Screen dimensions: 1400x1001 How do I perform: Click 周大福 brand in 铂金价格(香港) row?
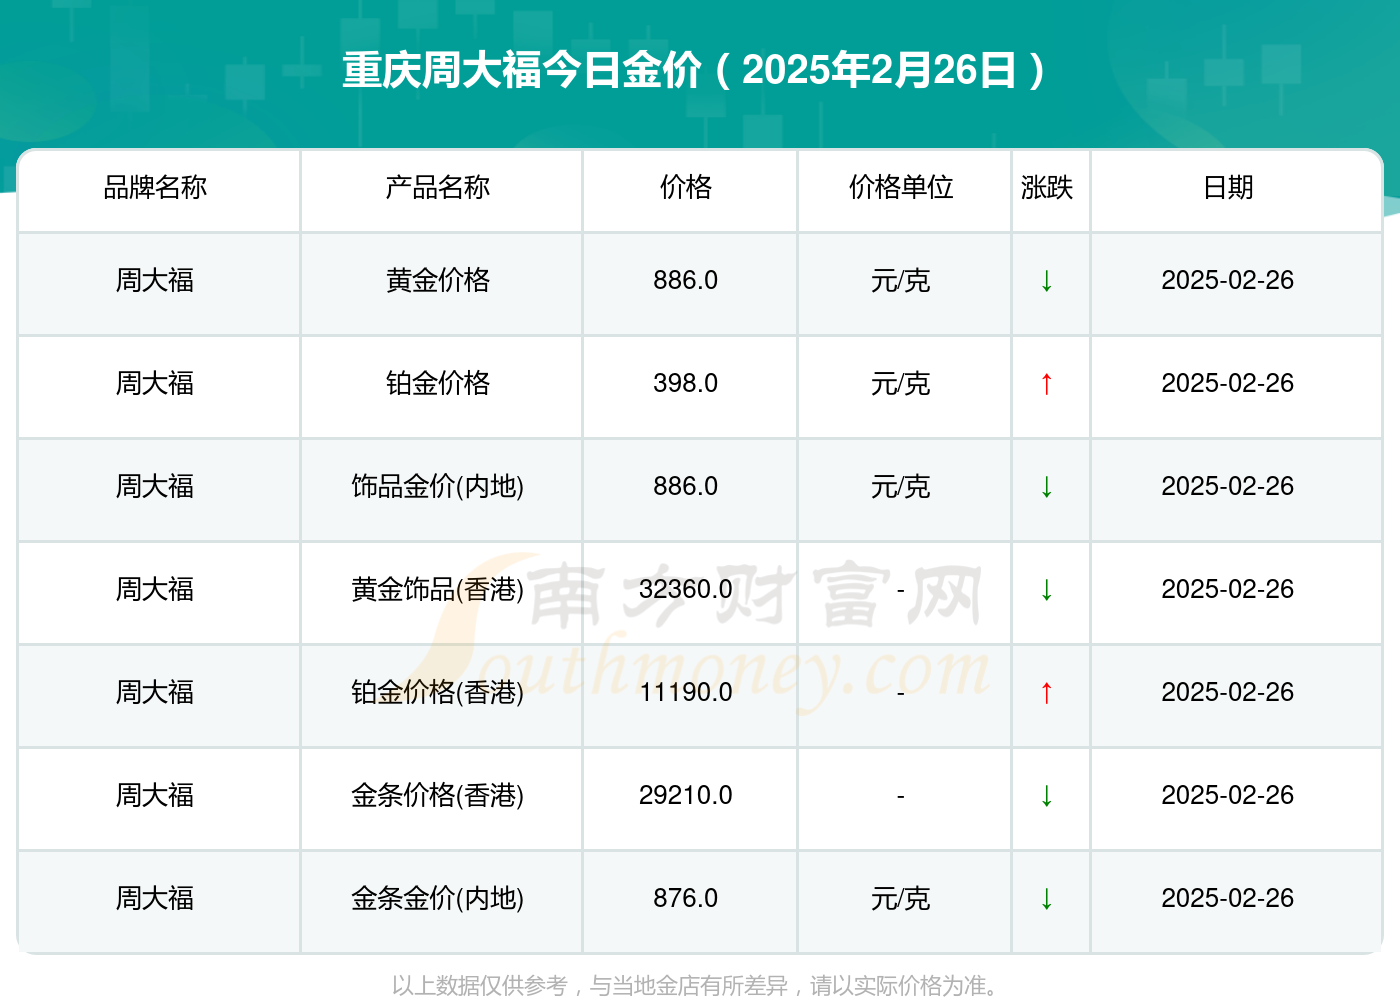click(155, 693)
